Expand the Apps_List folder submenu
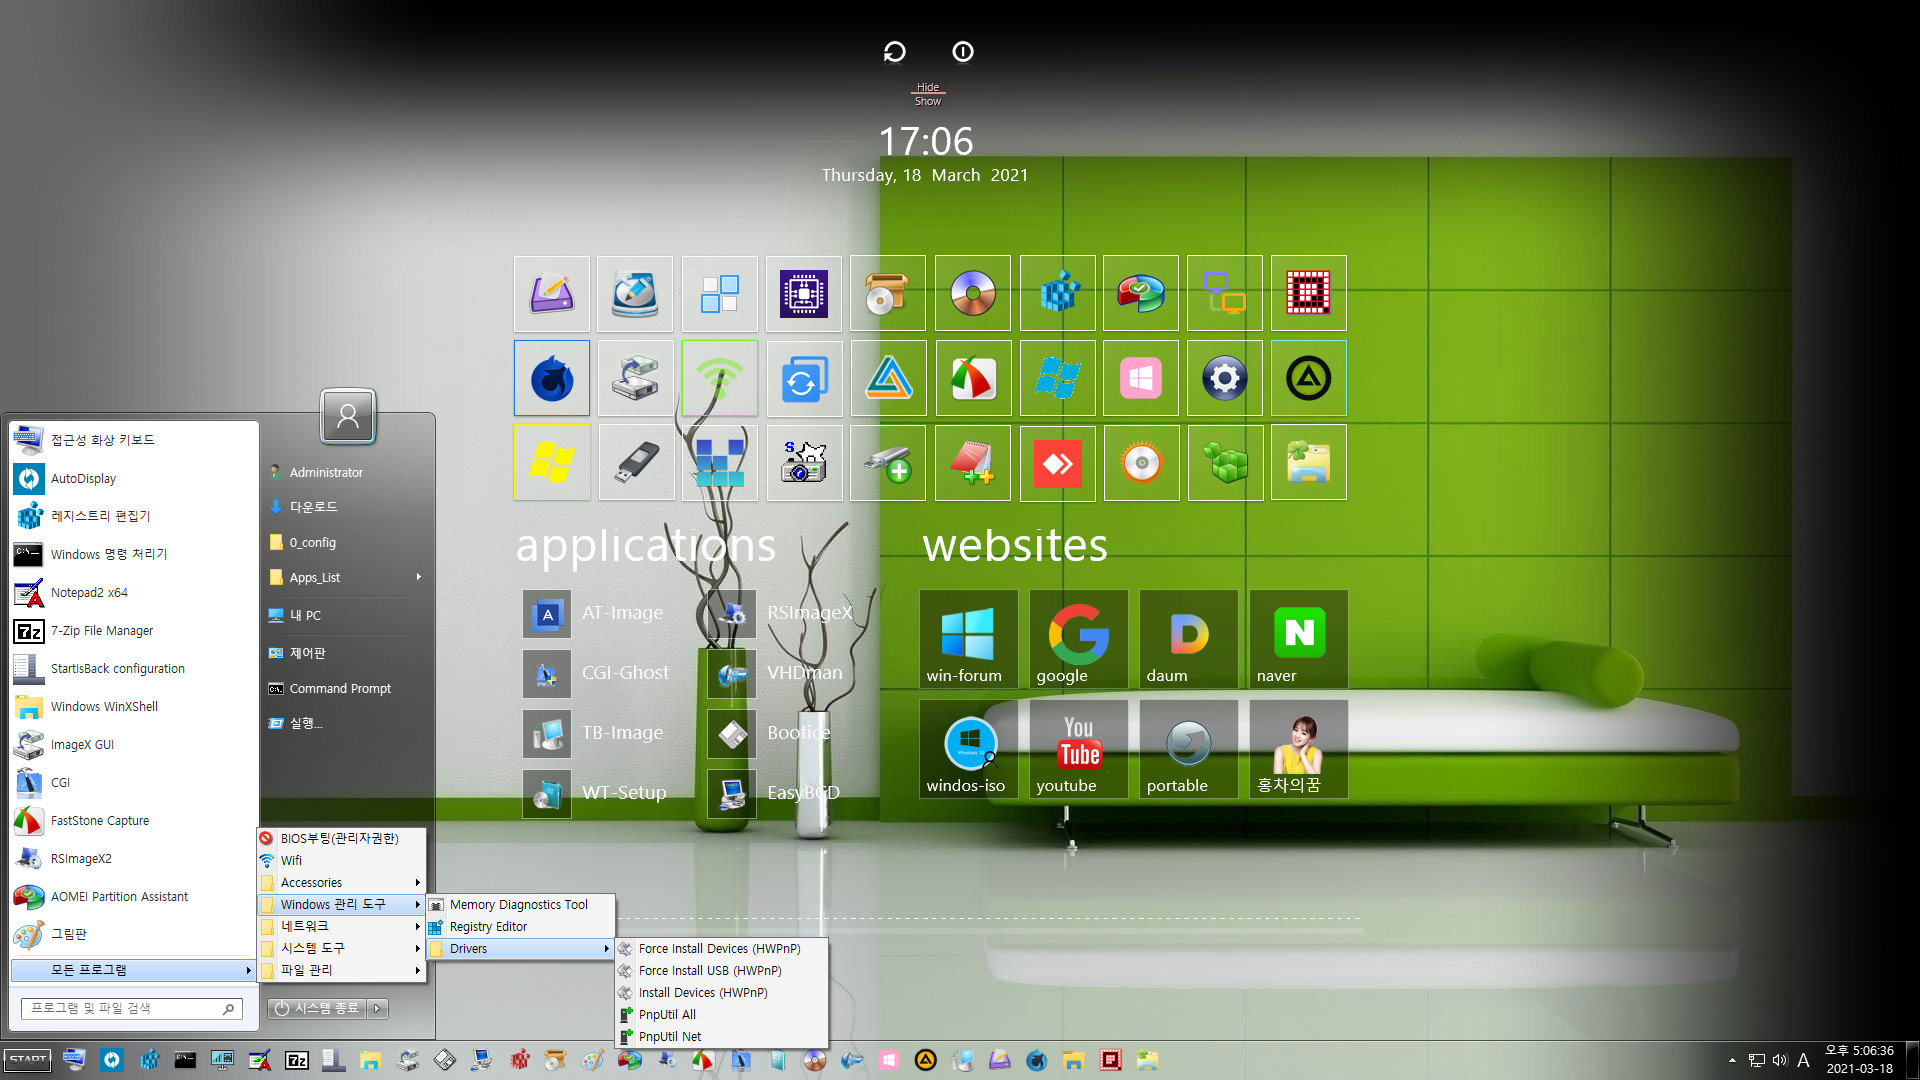 pos(346,578)
